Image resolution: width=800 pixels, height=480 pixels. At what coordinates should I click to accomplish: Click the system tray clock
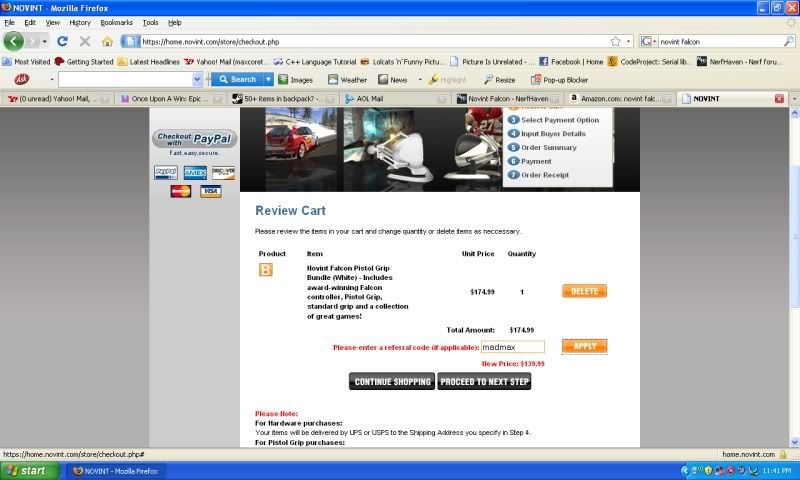(777, 471)
